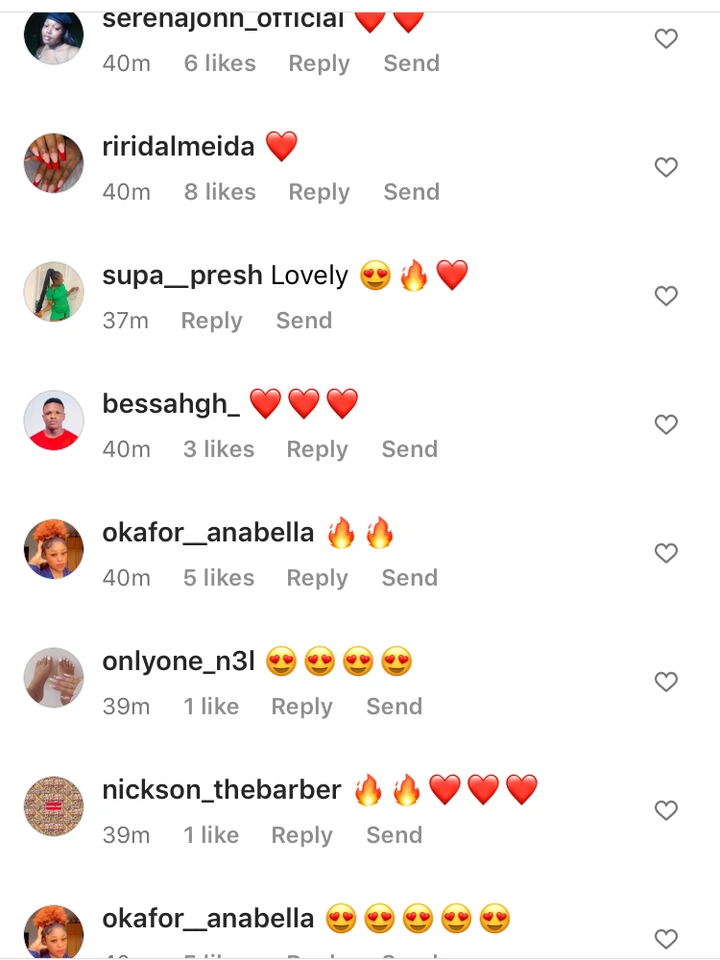720x960 pixels.
Task: Open onlyone_n3l username link
Action: [x=178, y=661]
